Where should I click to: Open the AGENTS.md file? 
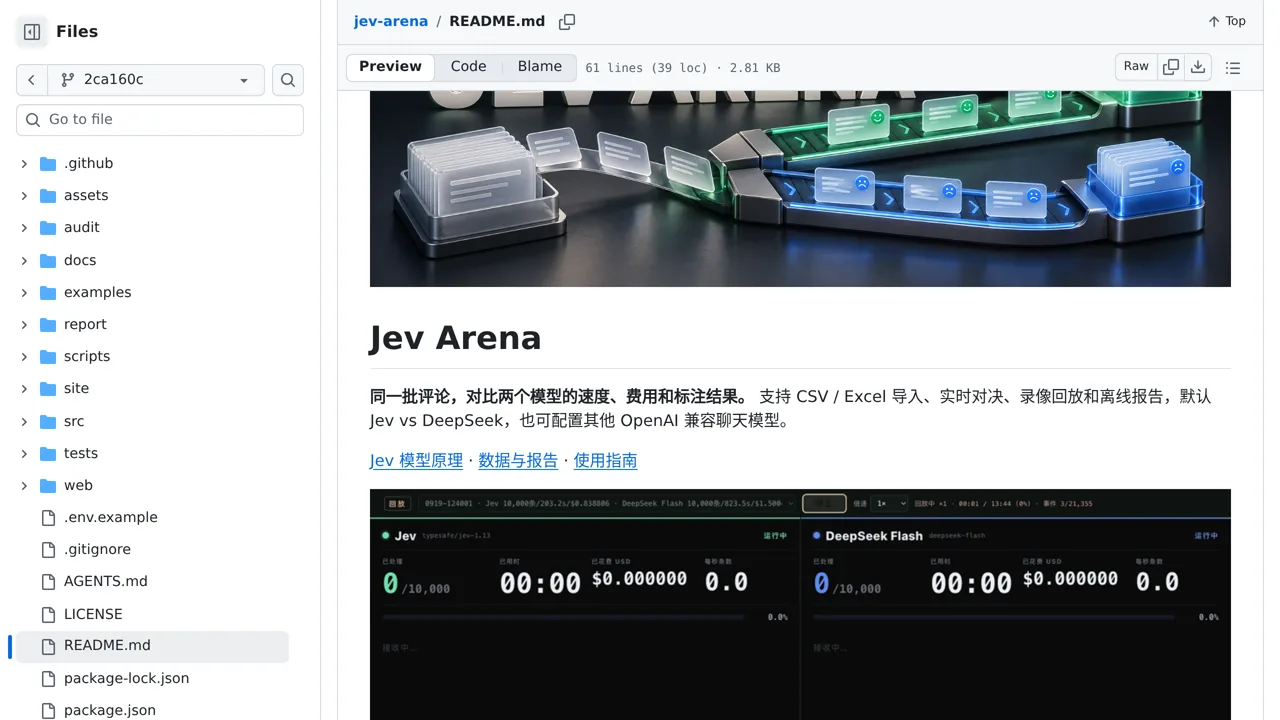(105, 581)
